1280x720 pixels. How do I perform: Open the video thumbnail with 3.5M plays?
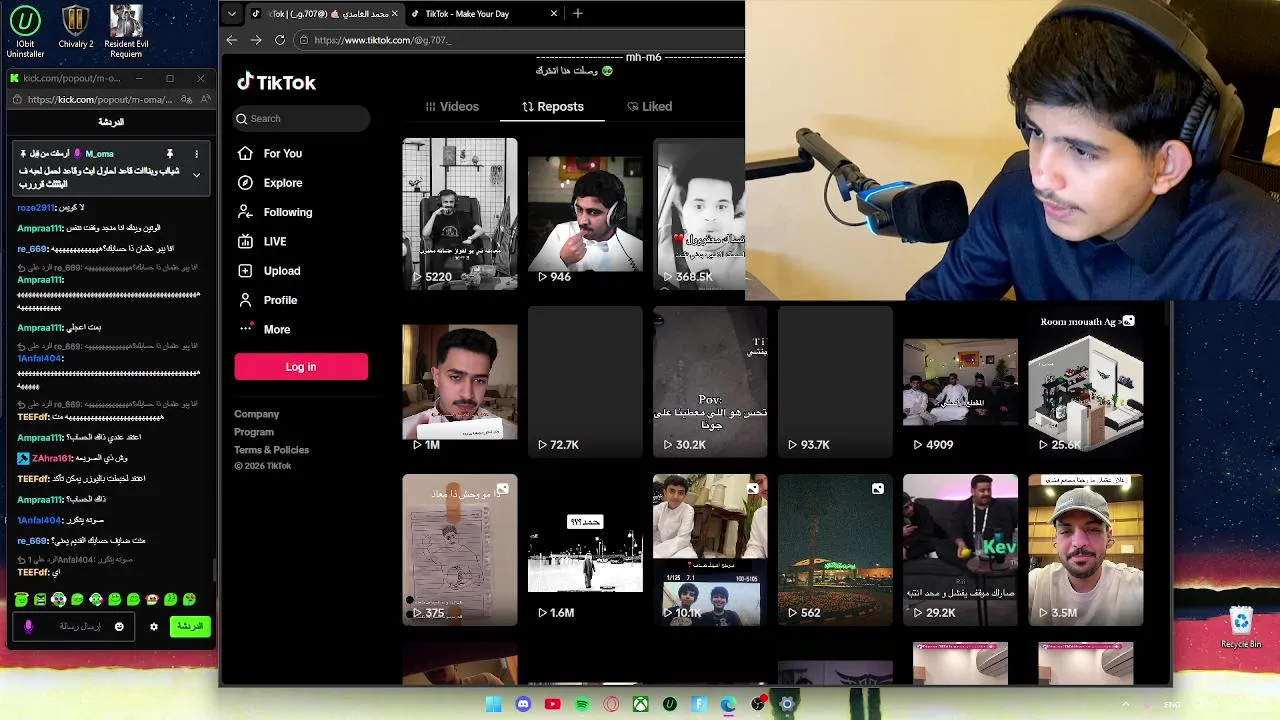pos(1085,550)
